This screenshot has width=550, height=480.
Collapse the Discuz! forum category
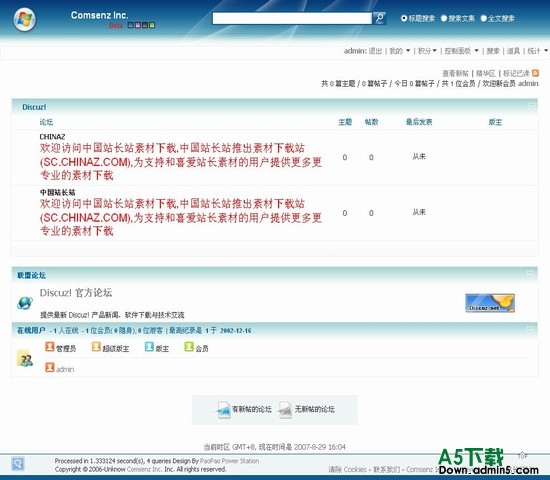pyautogui.click(x=531, y=106)
